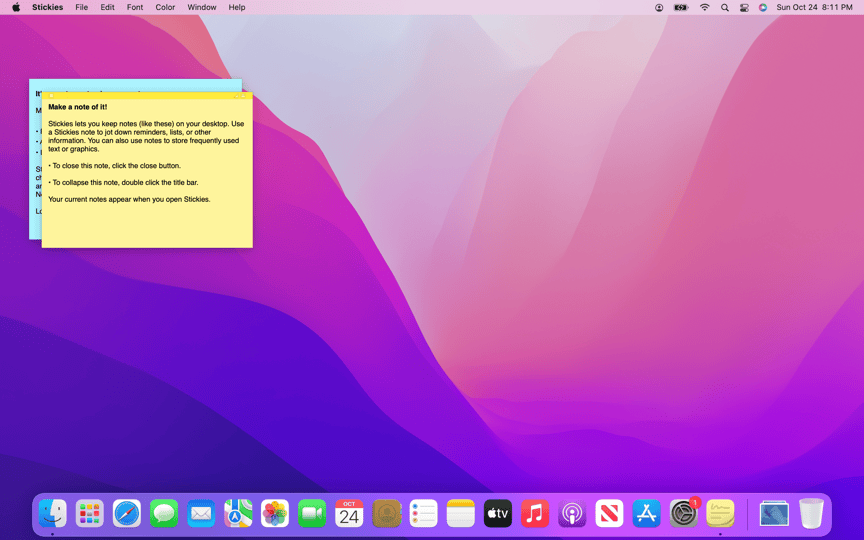Check the battery status icon
The width and height of the screenshot is (864, 540).
click(681, 7)
